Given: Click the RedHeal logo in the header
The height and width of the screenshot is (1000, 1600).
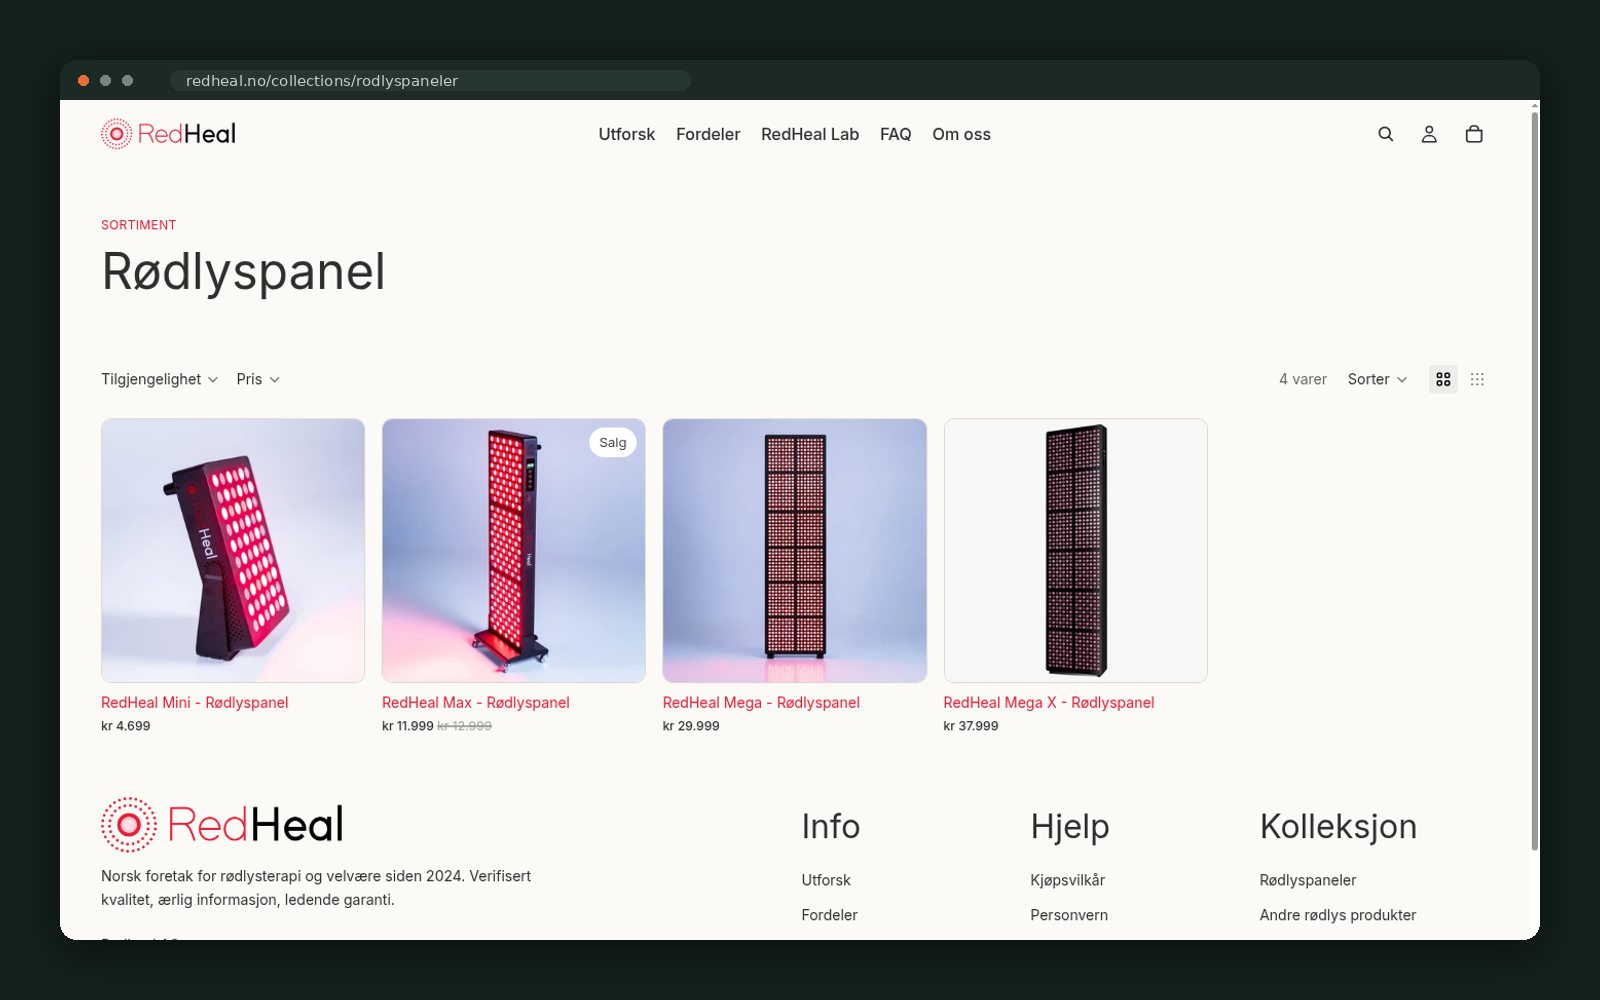Looking at the screenshot, I should pyautogui.click(x=168, y=134).
